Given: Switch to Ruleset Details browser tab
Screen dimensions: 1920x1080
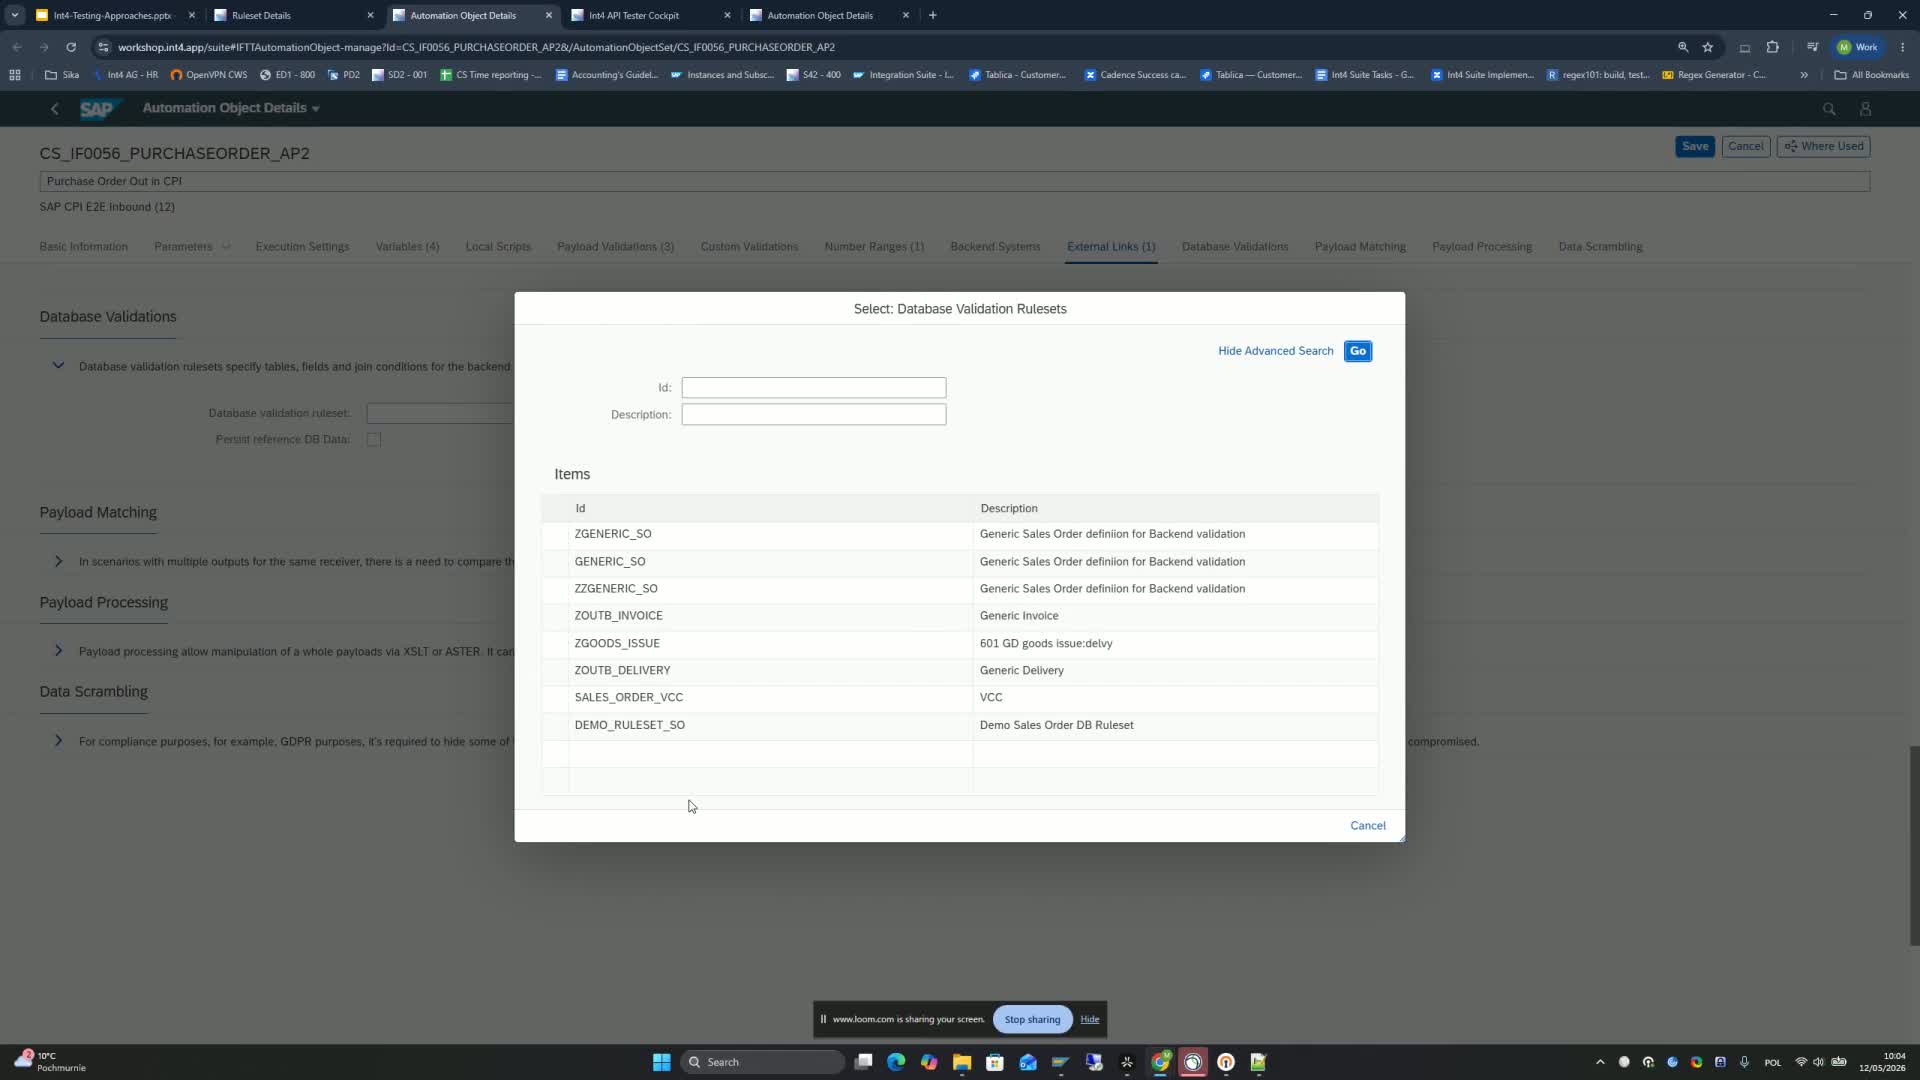Looking at the screenshot, I should [293, 15].
